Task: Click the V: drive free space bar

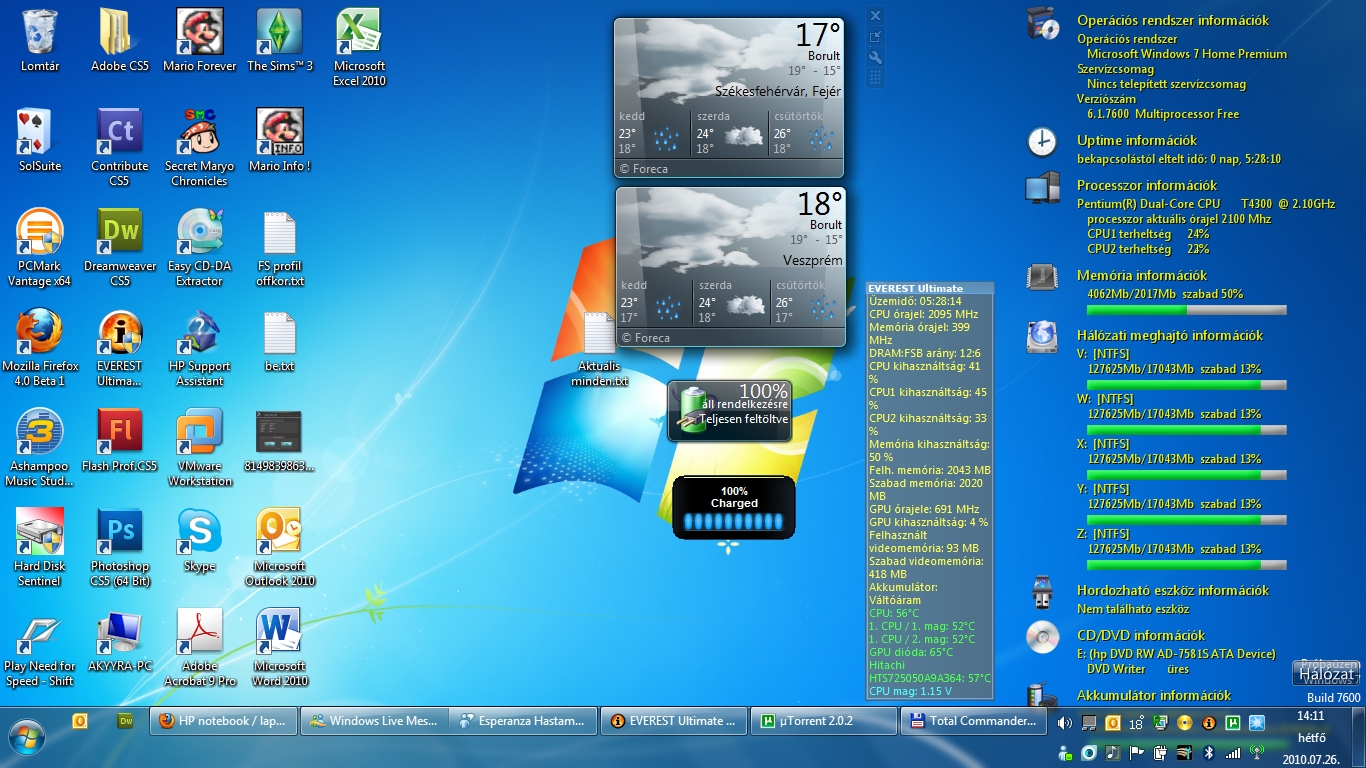Action: point(1186,384)
